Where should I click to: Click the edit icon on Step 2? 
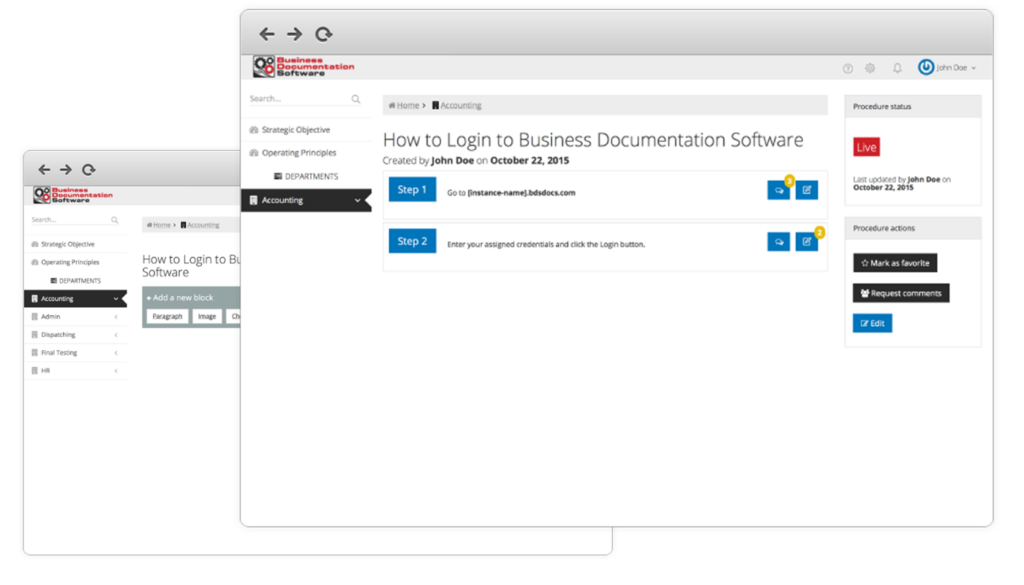[807, 241]
